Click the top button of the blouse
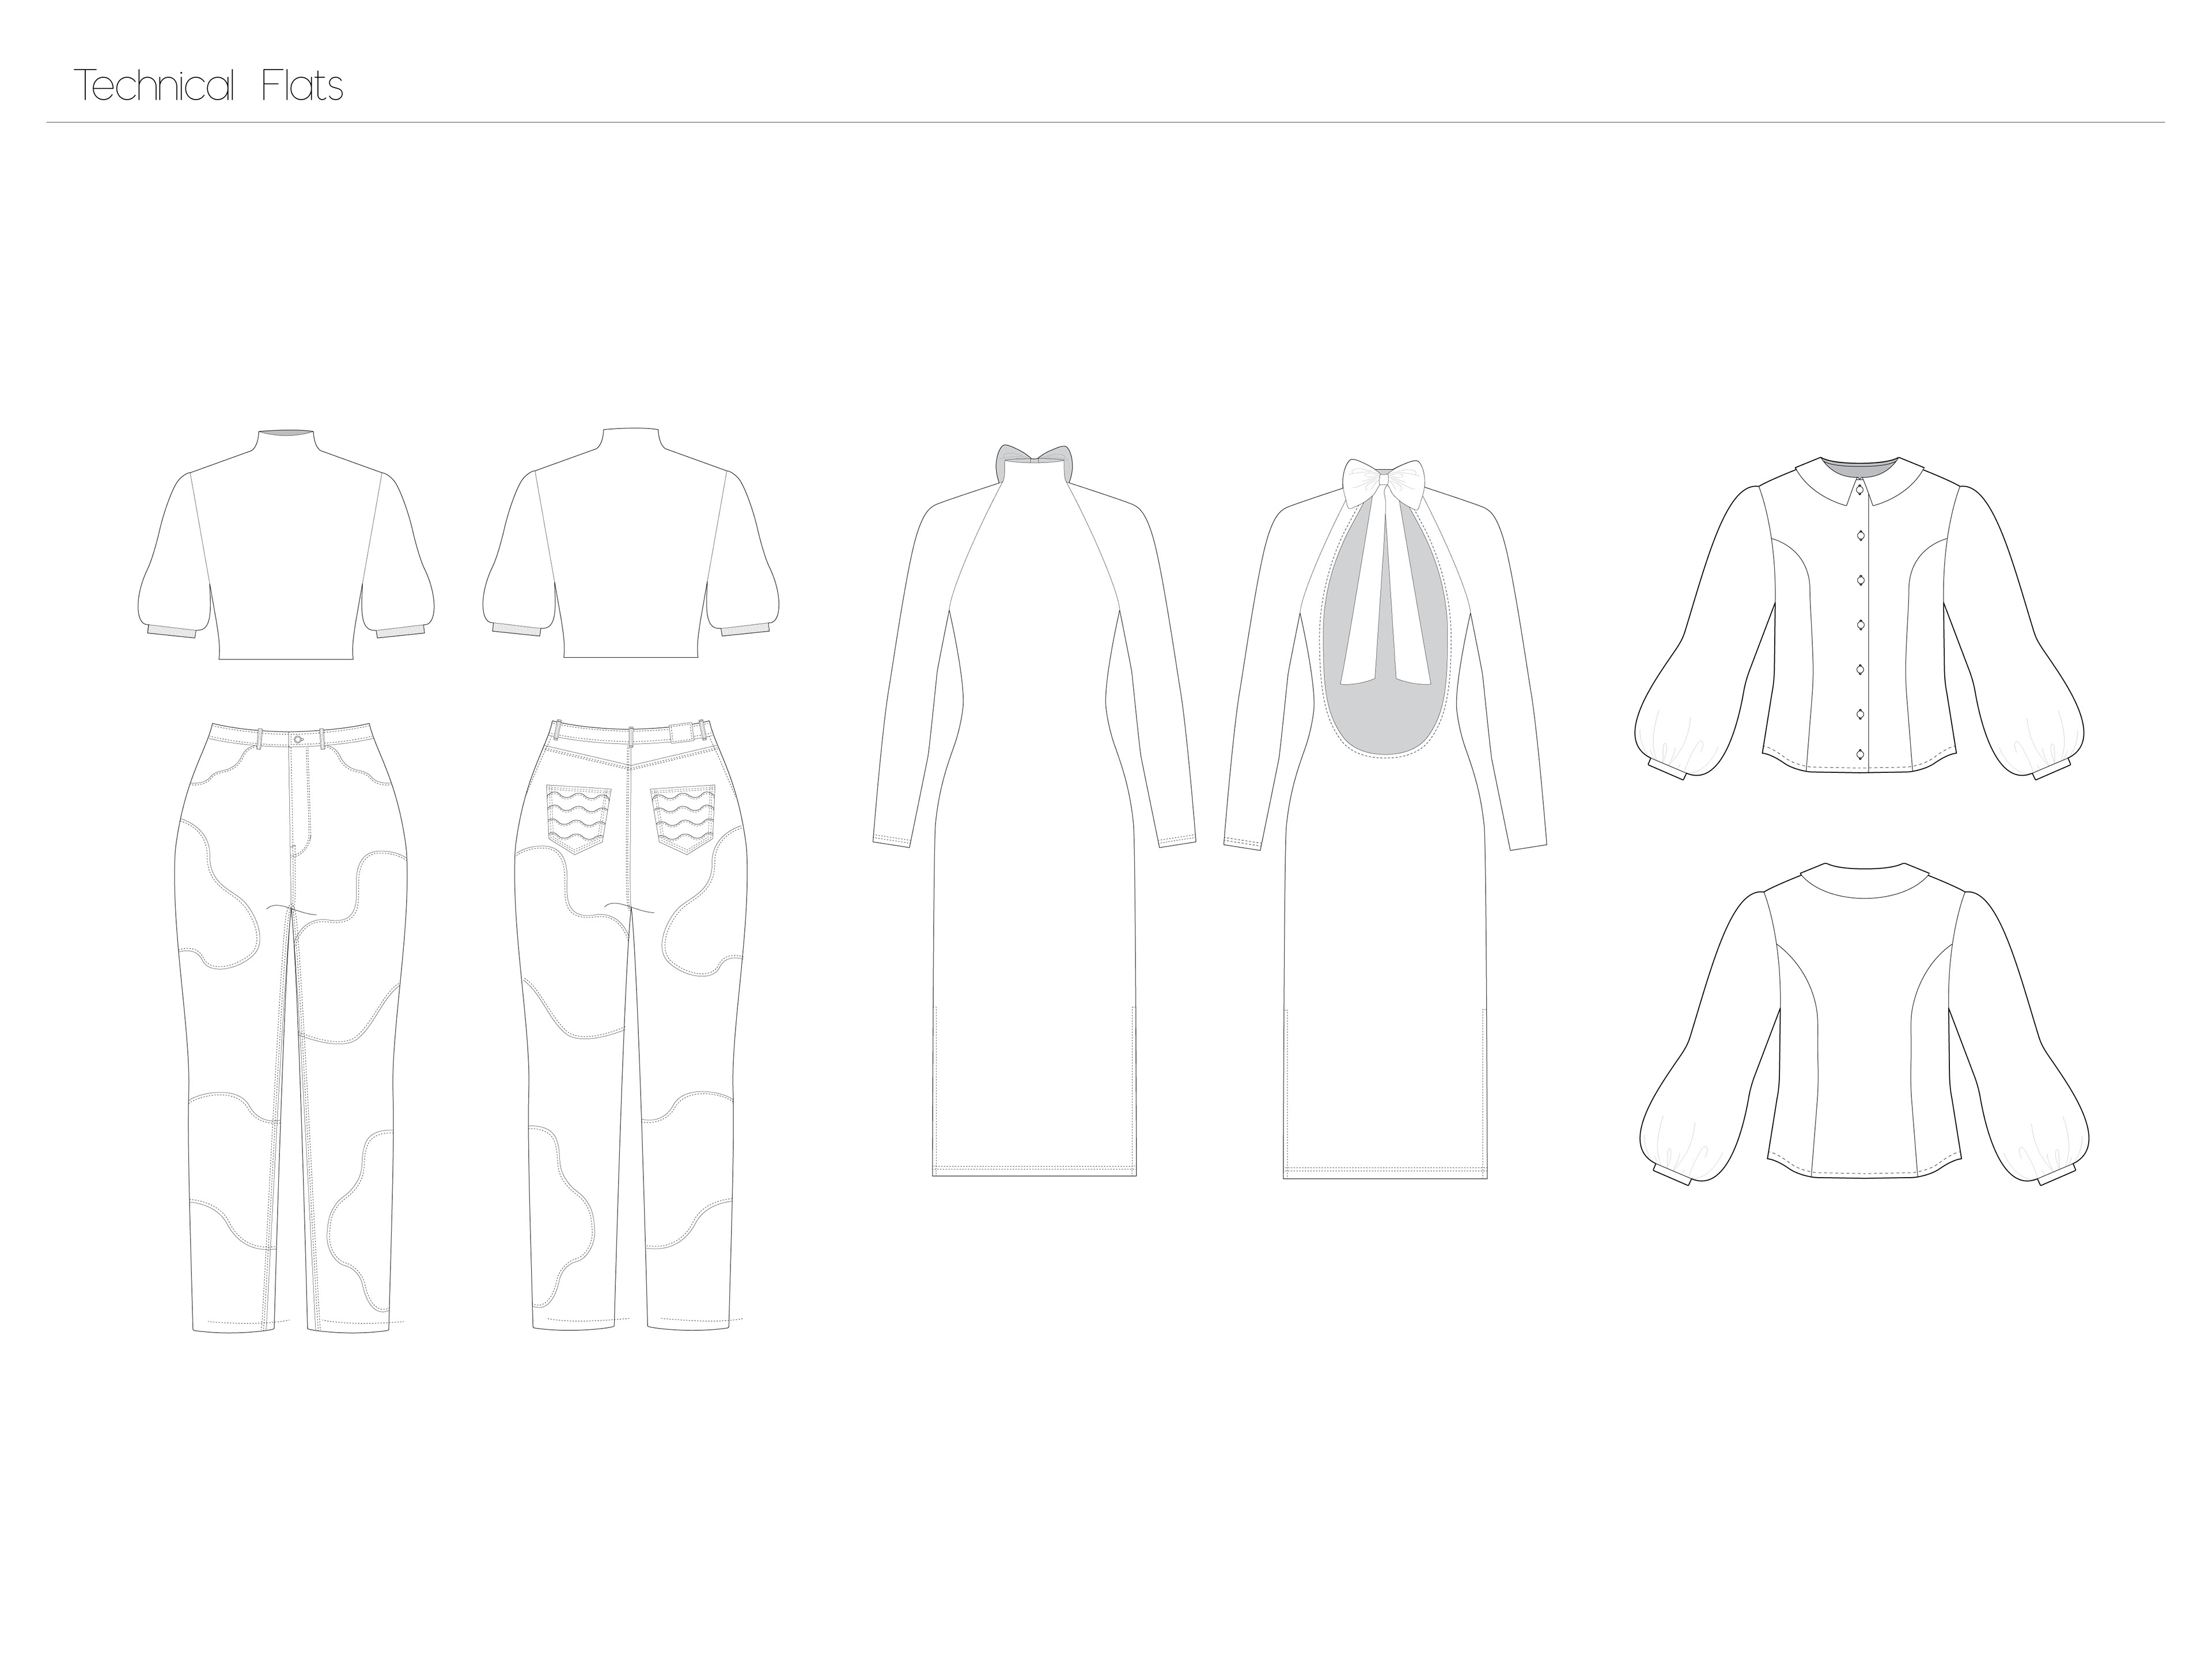 (x=1860, y=491)
